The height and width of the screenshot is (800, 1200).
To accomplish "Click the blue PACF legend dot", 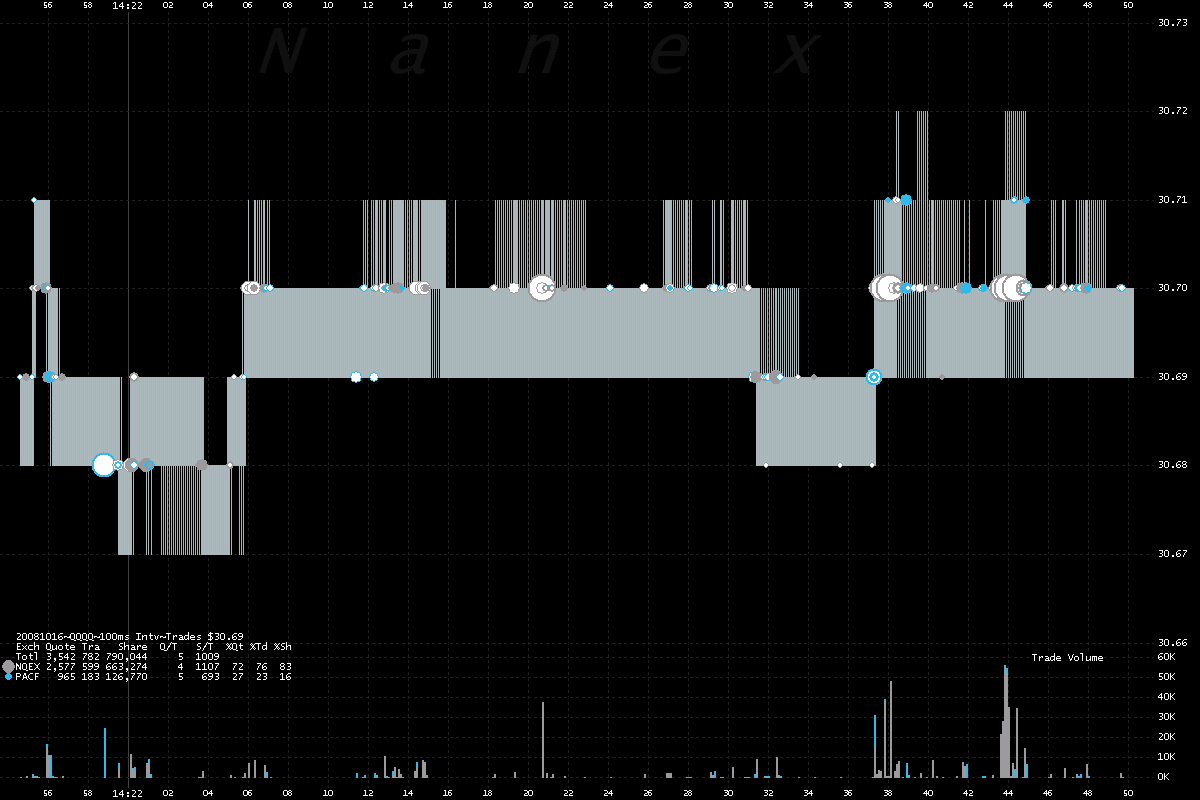I will pyautogui.click(x=9, y=677).
